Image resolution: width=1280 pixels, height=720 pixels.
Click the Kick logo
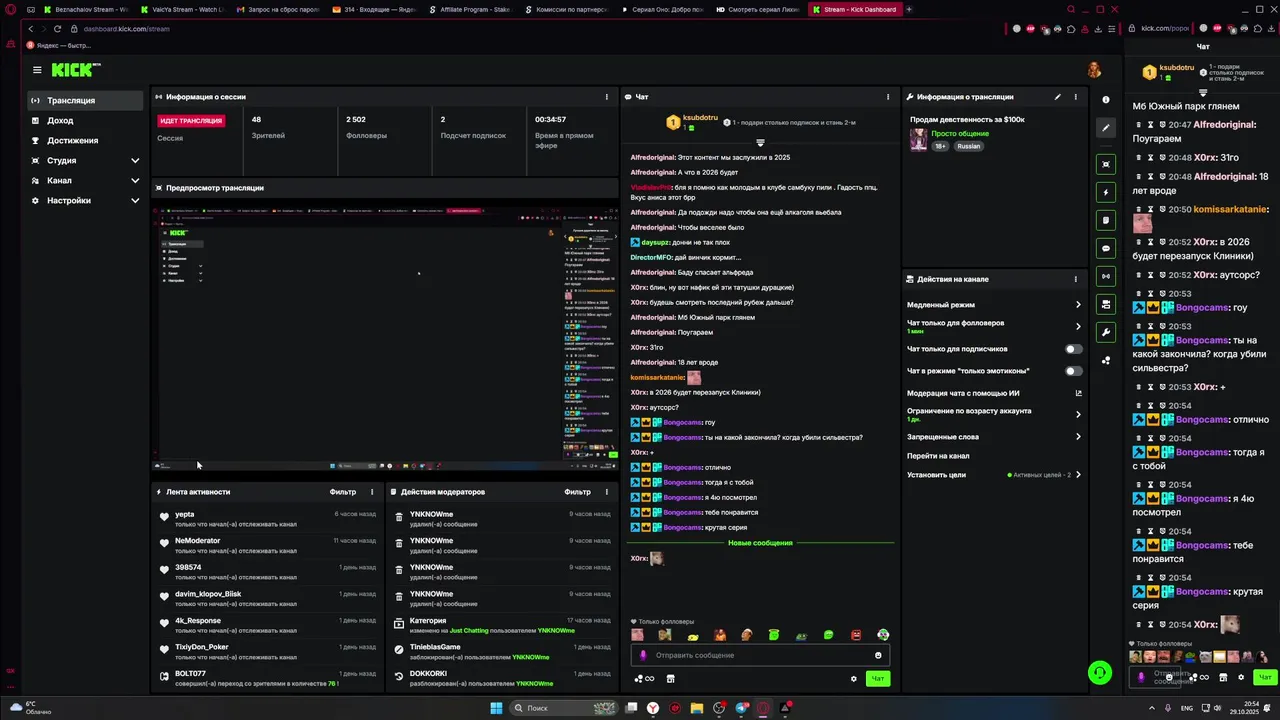click(76, 69)
